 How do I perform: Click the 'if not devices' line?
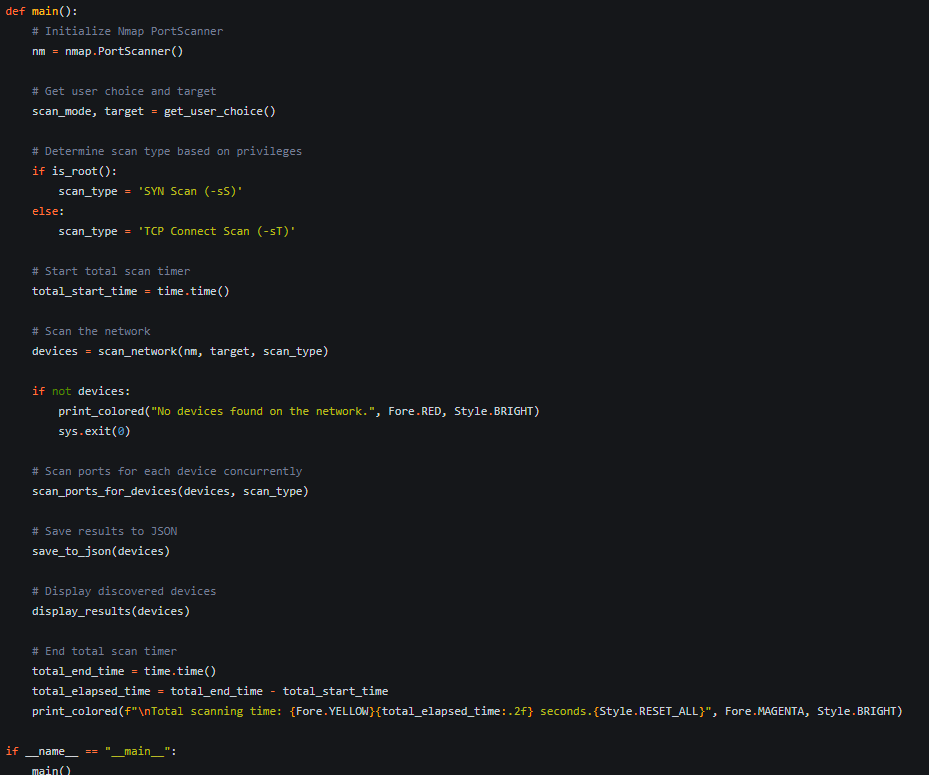point(81,391)
